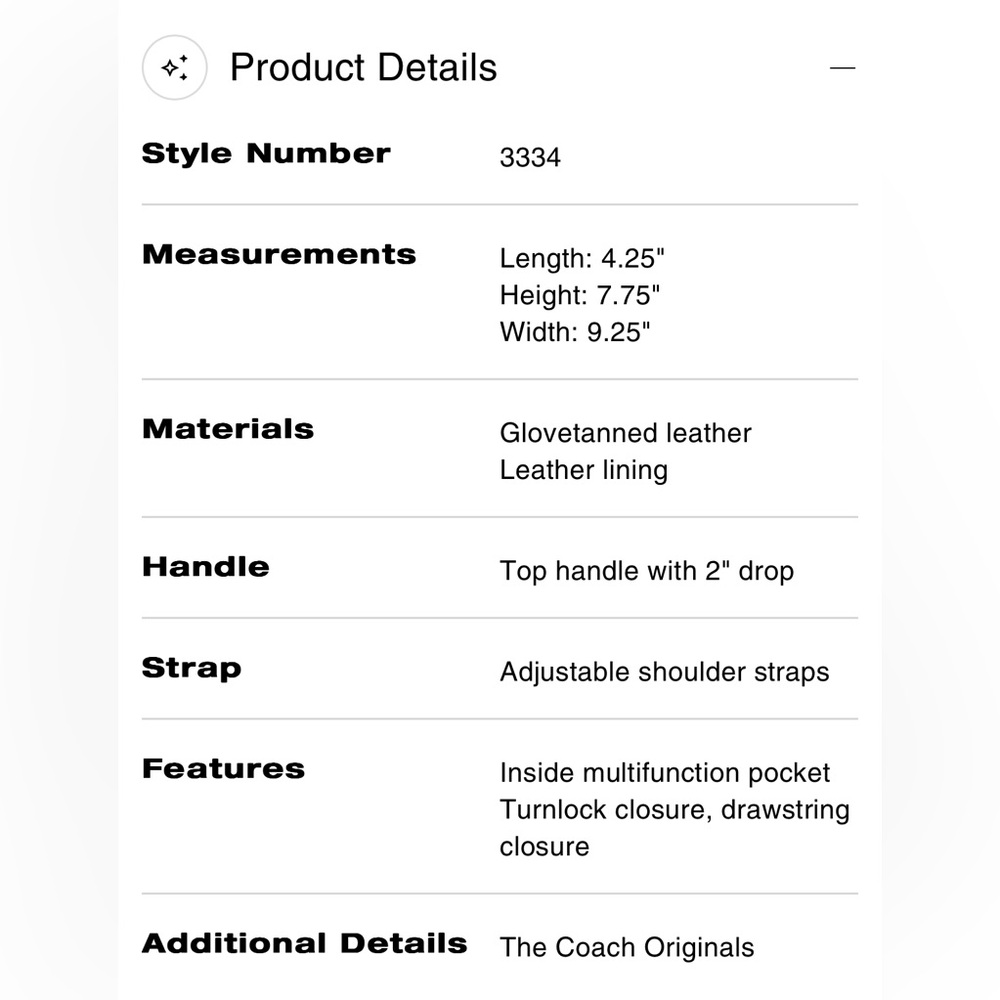
Task: Click the Top handle with 2" drop text
Action: (x=646, y=571)
